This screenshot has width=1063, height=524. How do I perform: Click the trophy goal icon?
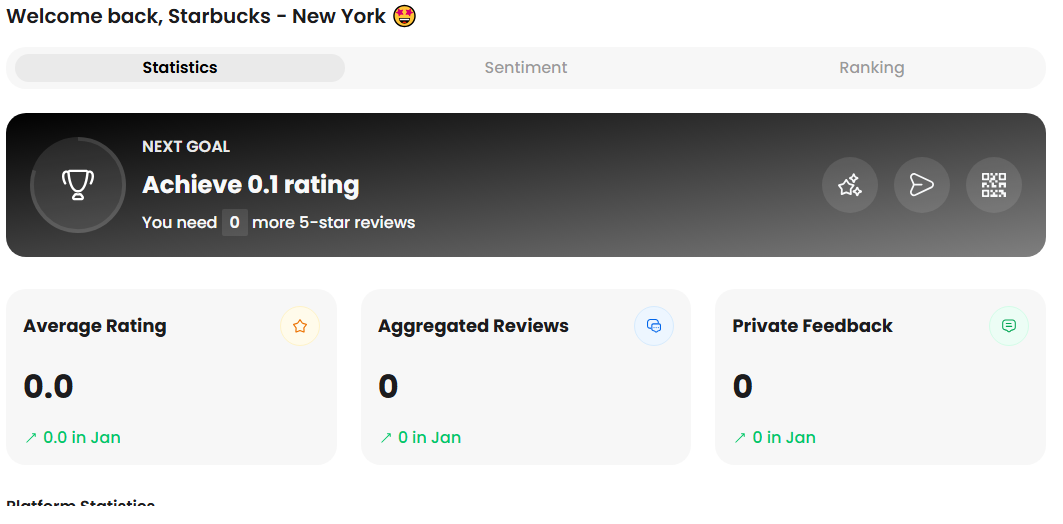pos(78,185)
